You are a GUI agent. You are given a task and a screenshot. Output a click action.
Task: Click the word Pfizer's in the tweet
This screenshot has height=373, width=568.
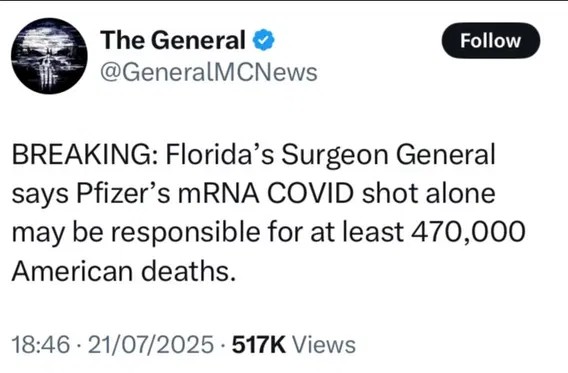click(x=123, y=194)
